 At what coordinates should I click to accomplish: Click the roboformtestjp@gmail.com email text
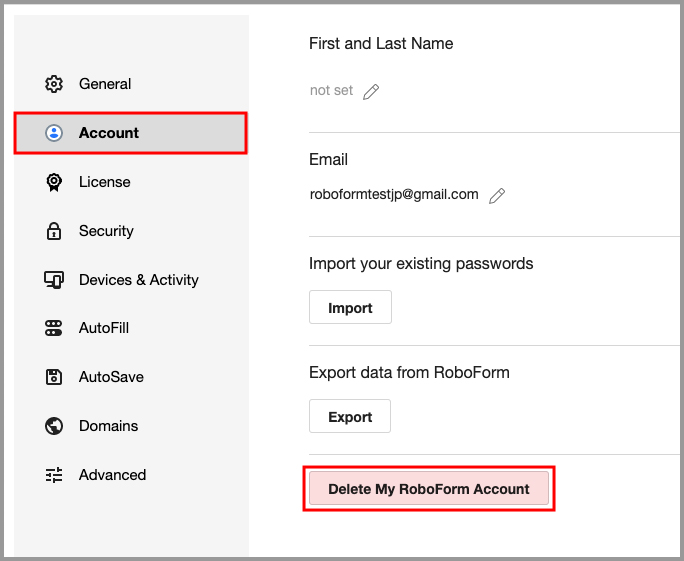pyautogui.click(x=394, y=194)
